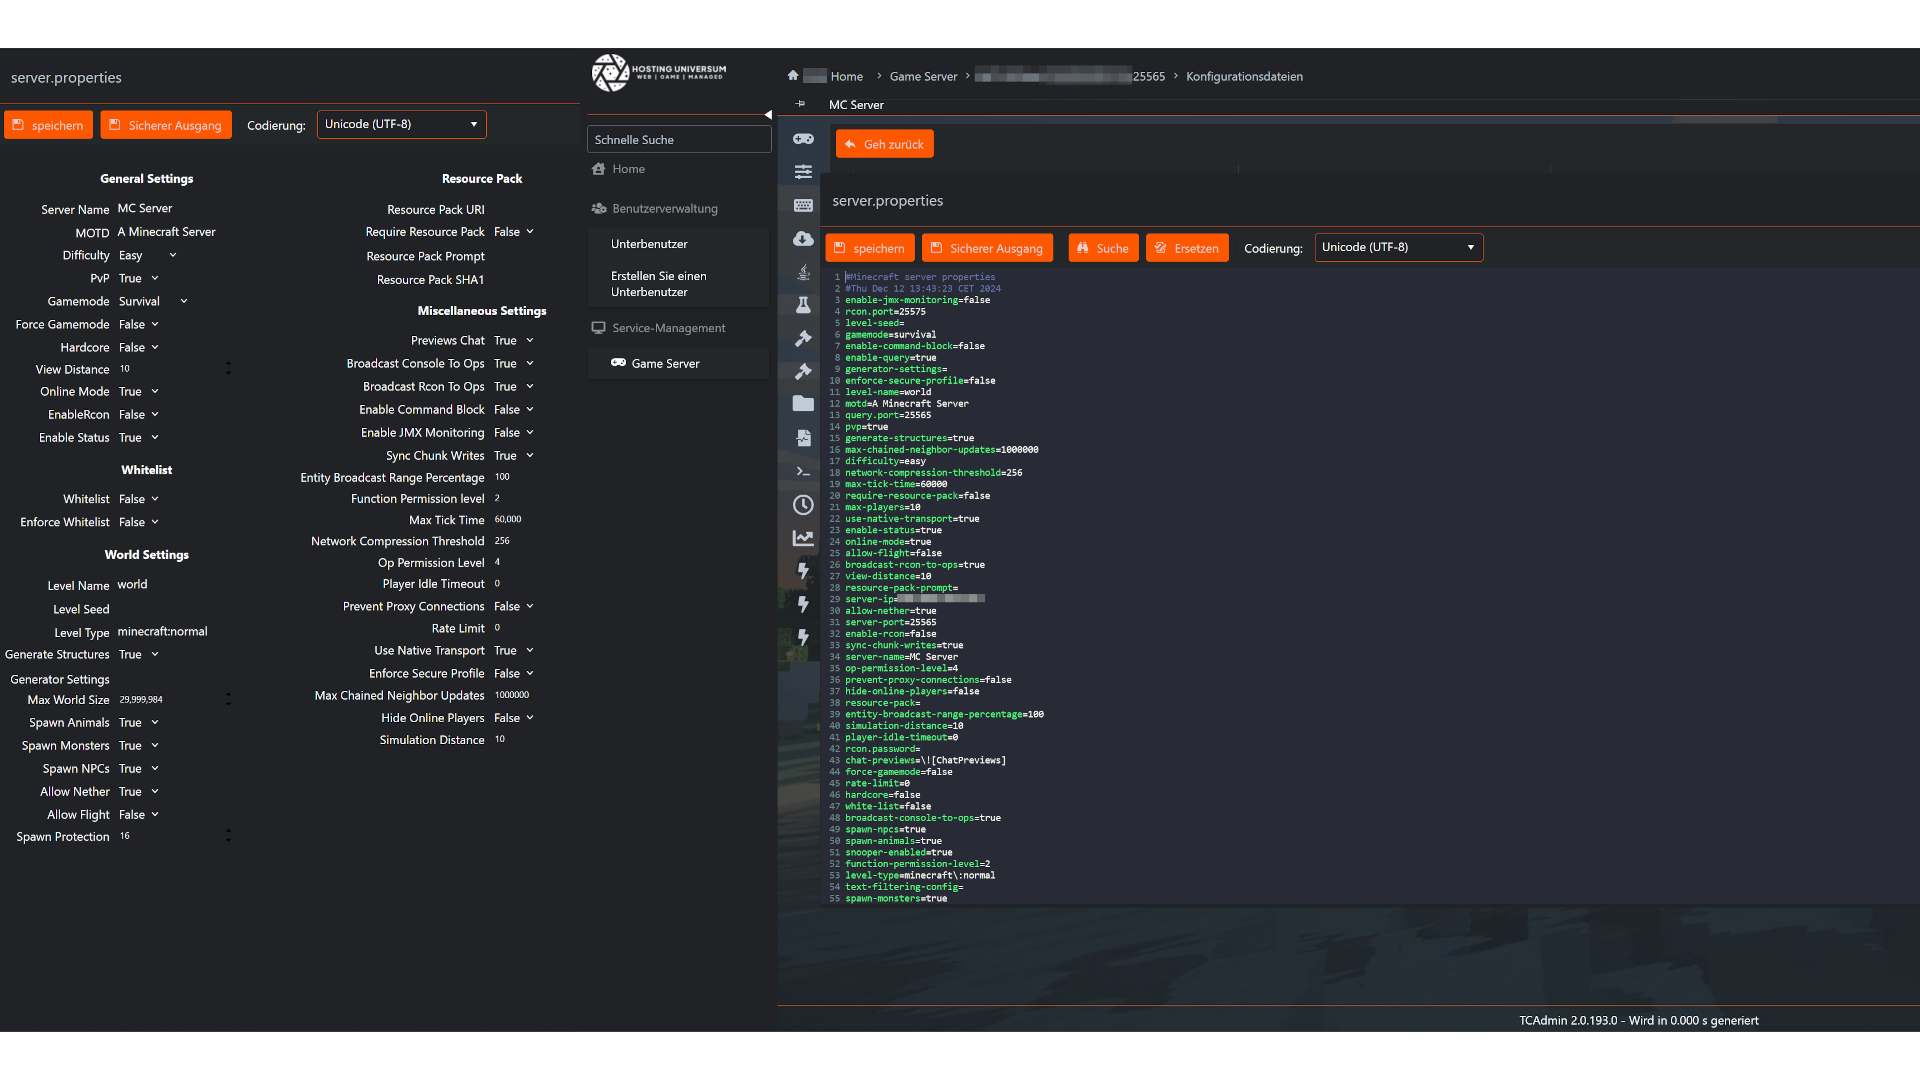The height and width of the screenshot is (1080, 1920).
Task: Click the Geh zurück button
Action: [x=884, y=144]
